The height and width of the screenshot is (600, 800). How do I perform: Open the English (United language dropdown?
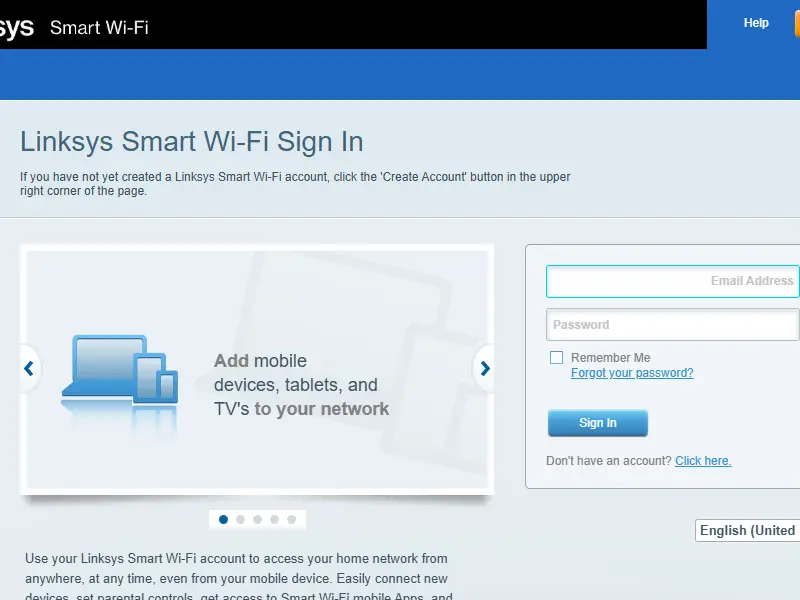click(747, 531)
